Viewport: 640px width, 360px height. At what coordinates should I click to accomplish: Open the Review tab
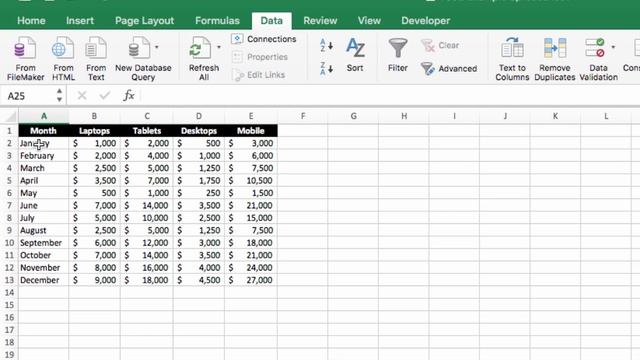pyautogui.click(x=320, y=20)
